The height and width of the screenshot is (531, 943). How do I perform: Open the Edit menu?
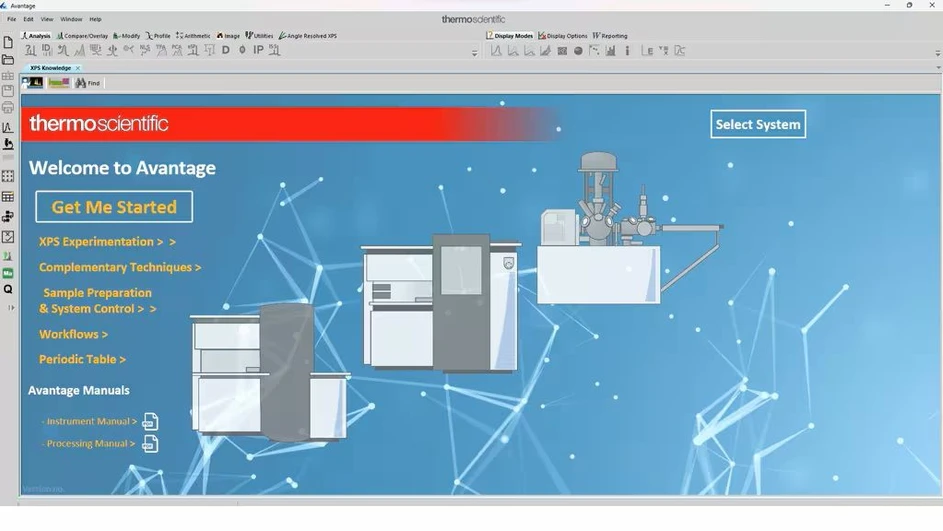tap(28, 19)
